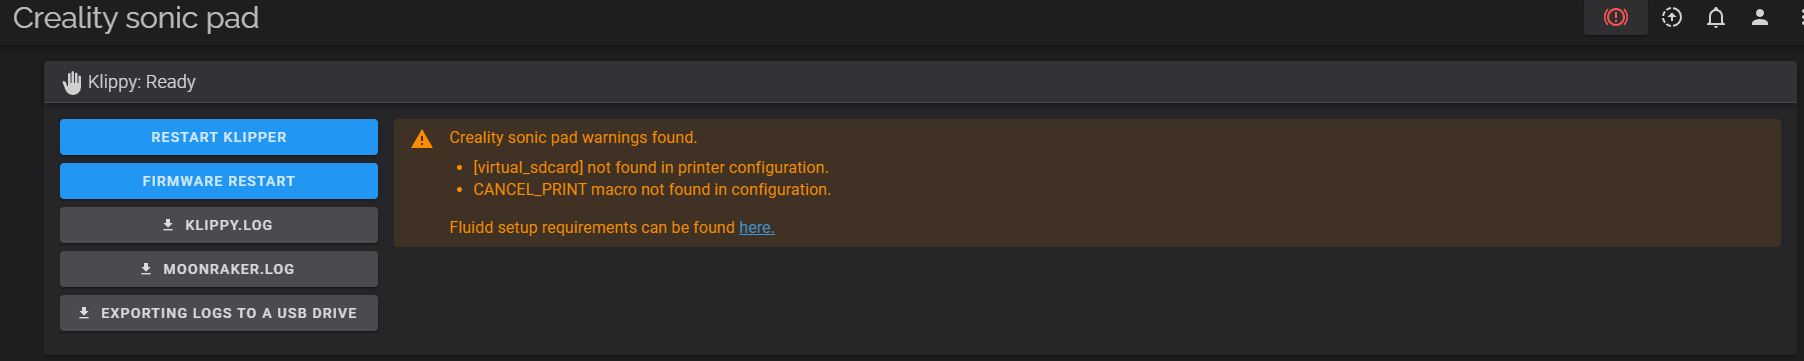Select the MOONRAKER.LOG button label
The height and width of the screenshot is (361, 1804).
coord(229,269)
